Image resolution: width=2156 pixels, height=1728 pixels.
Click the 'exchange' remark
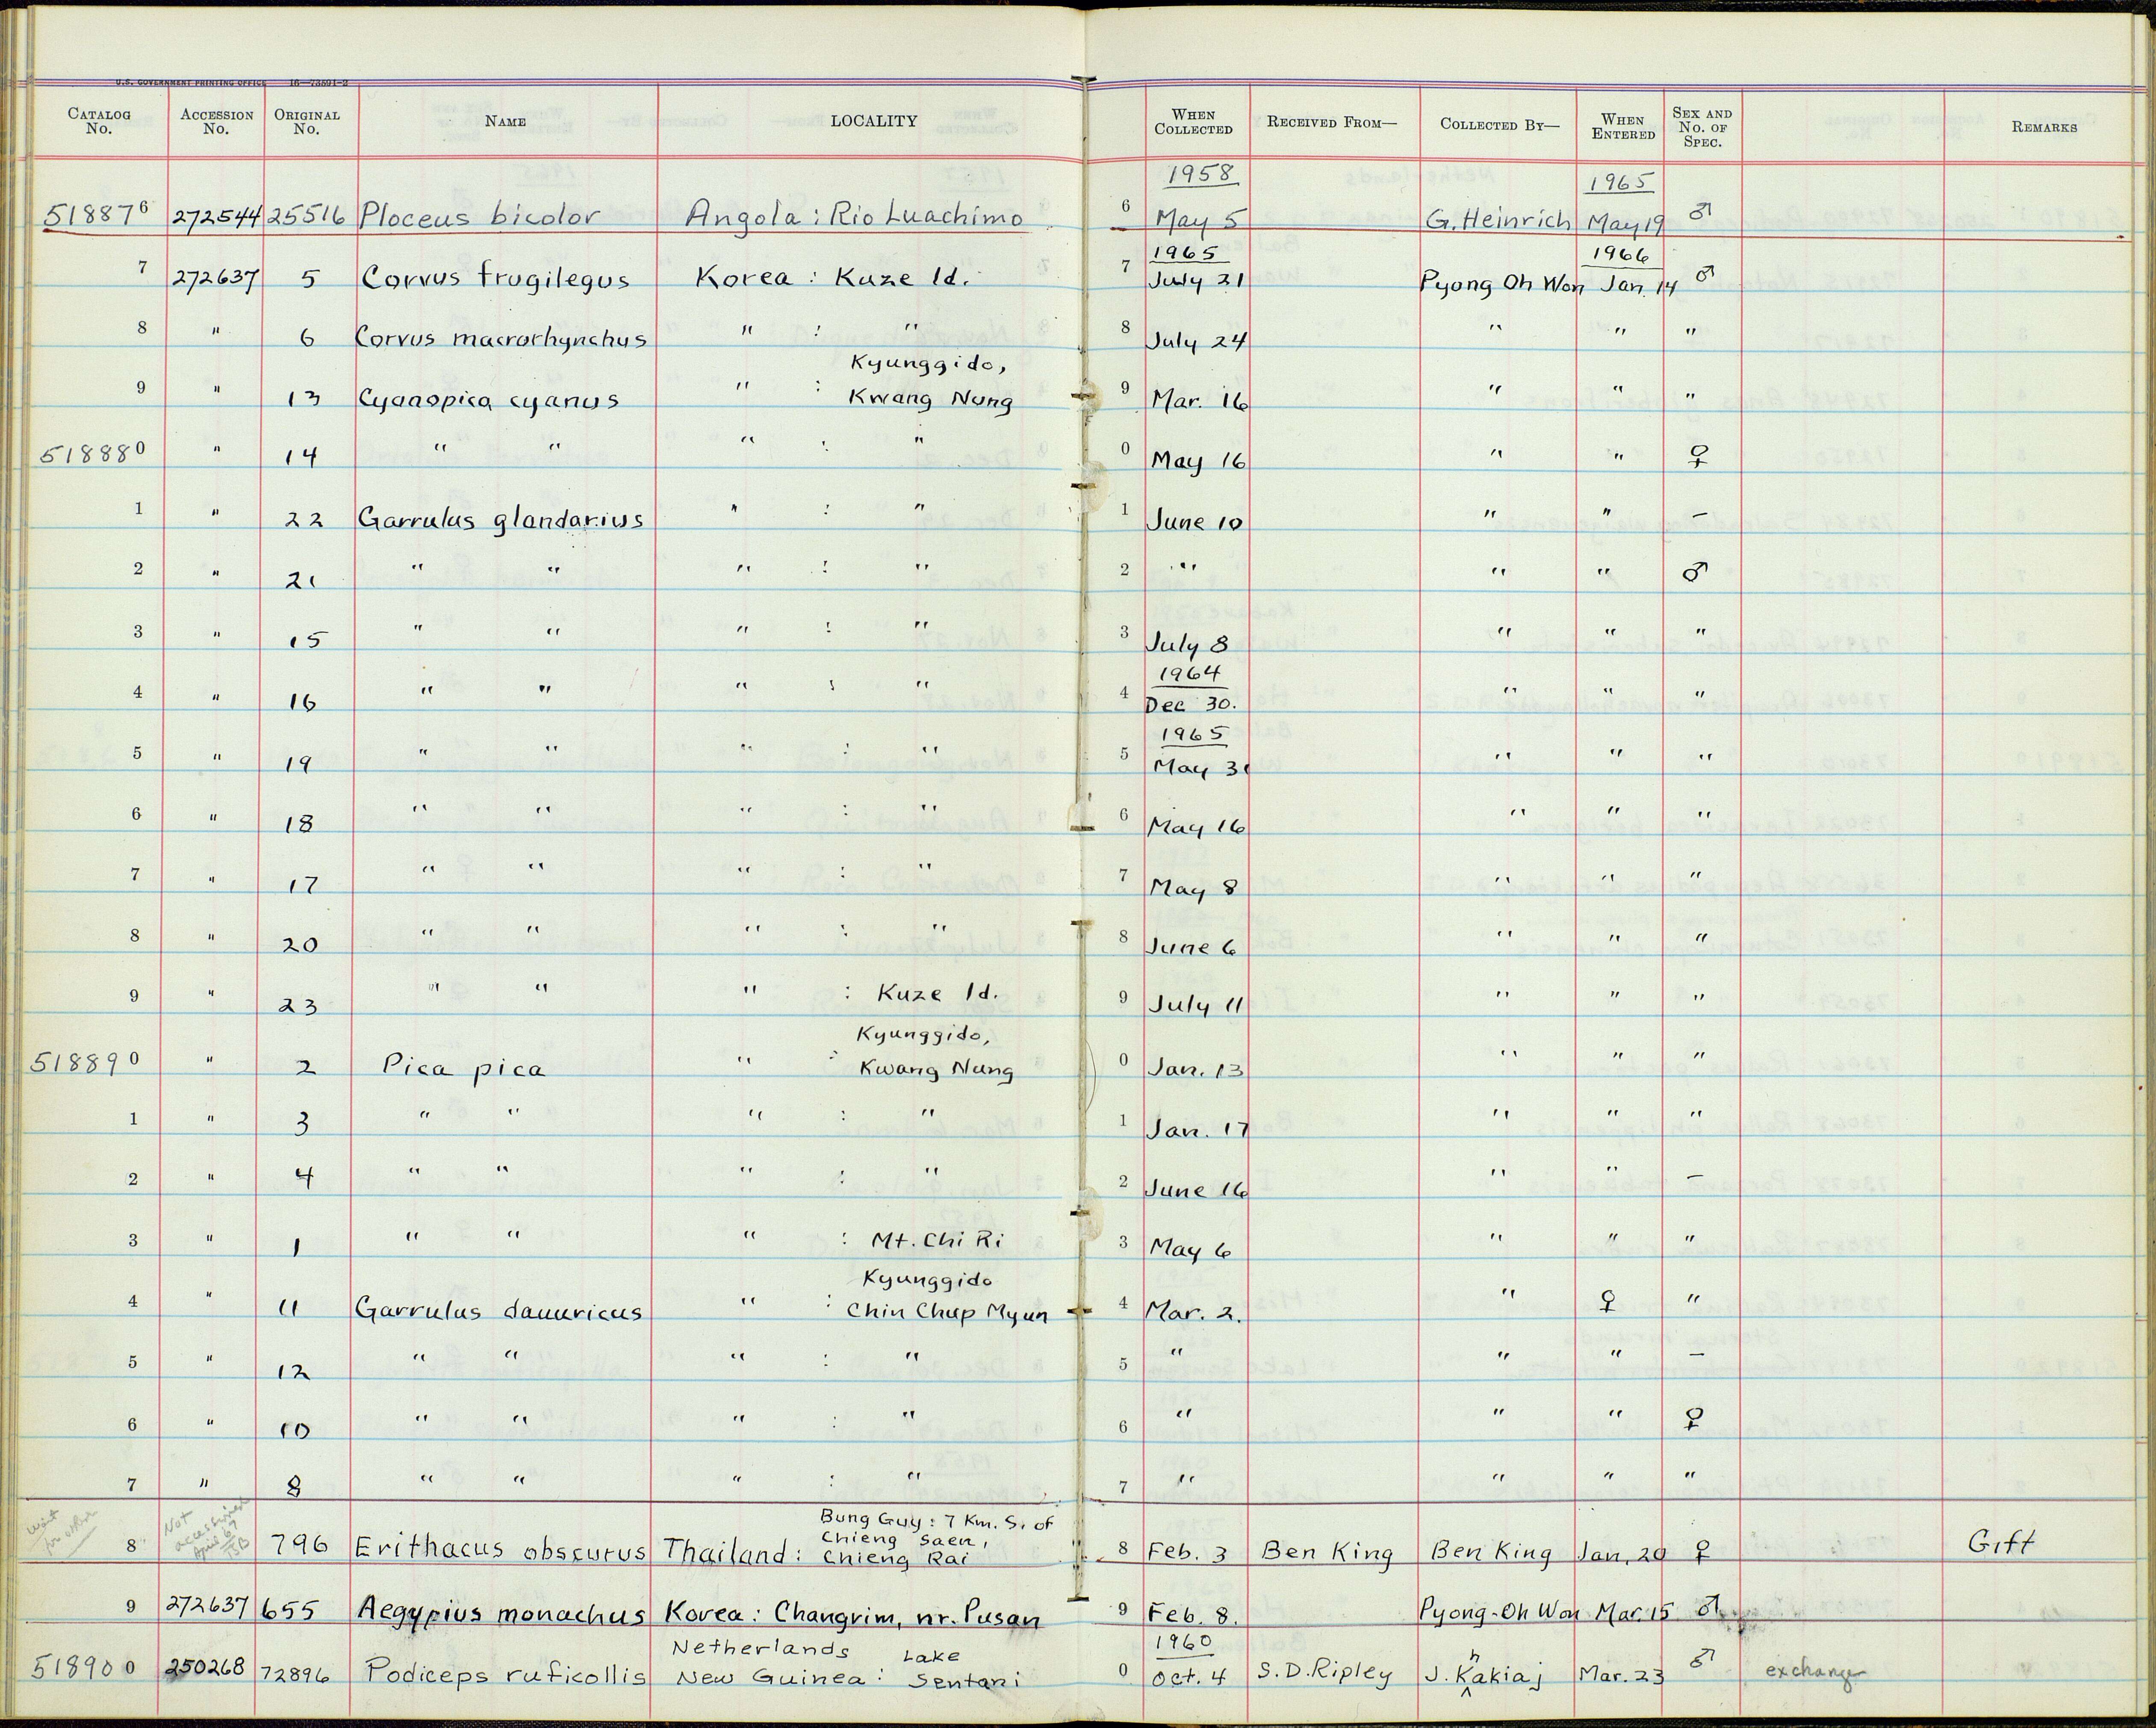[x=1815, y=1672]
